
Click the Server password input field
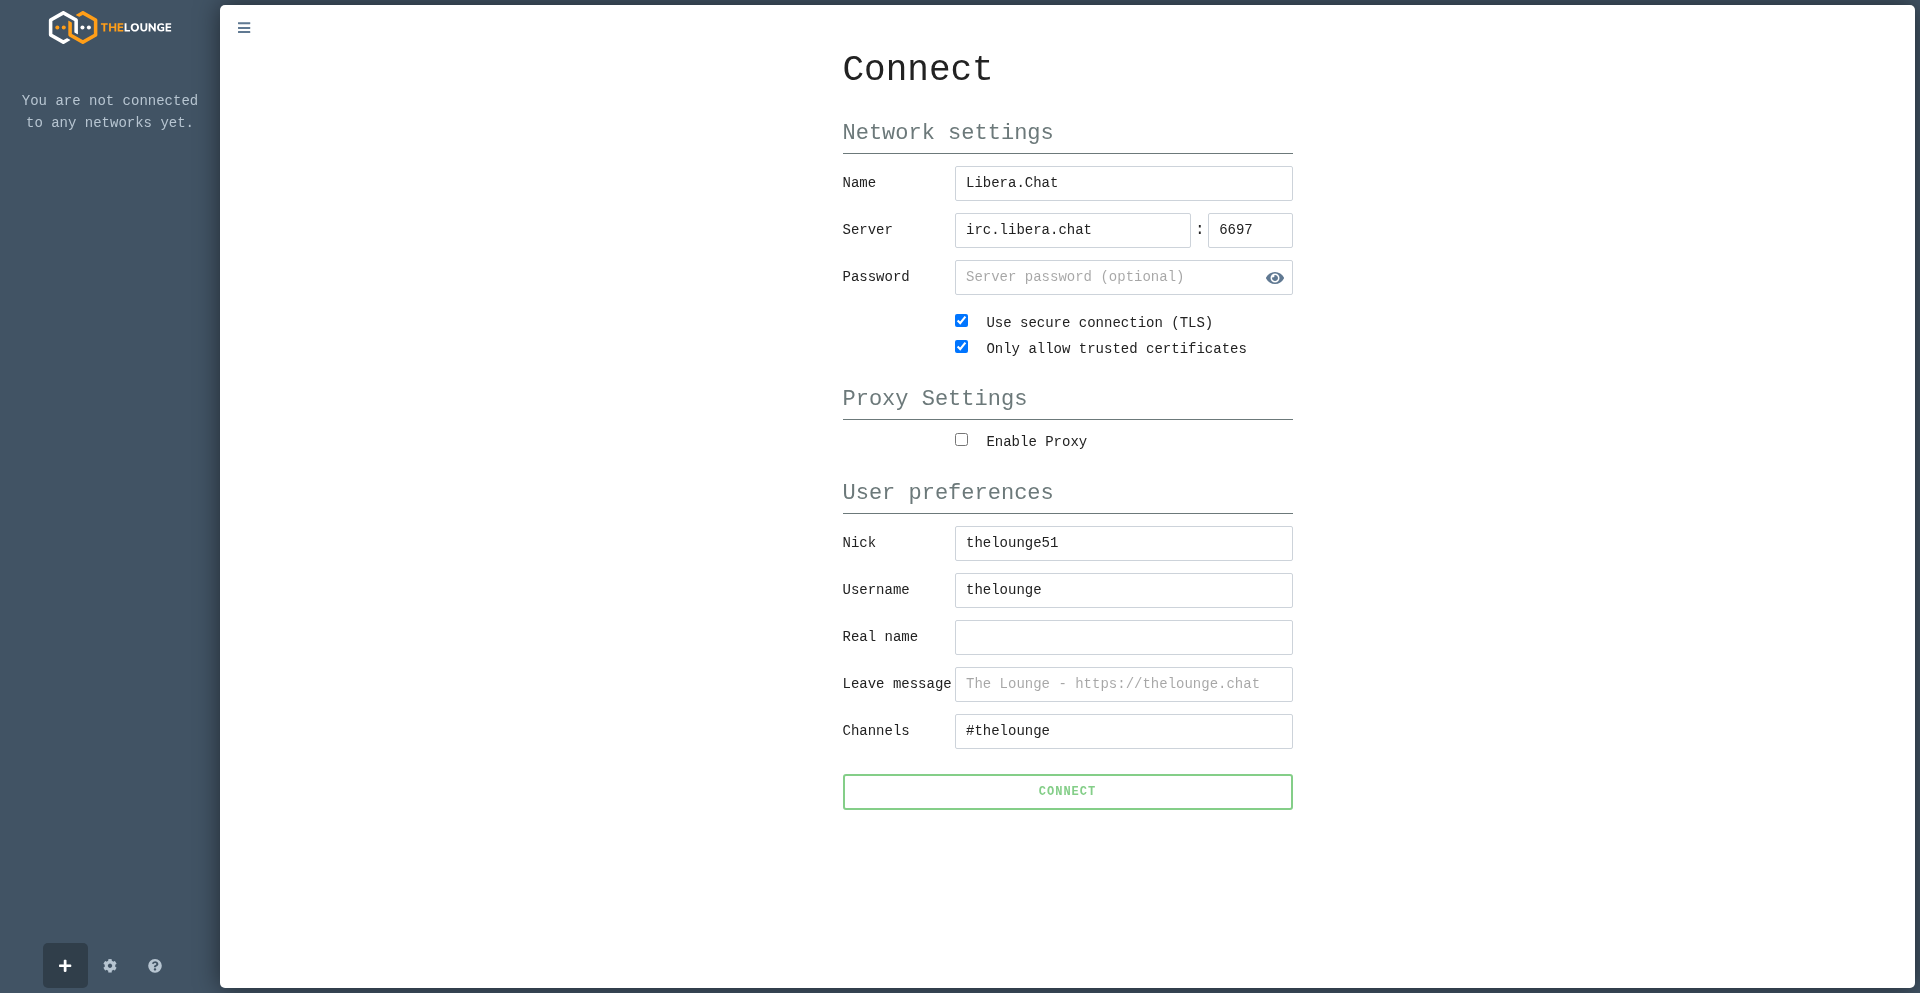1105,277
